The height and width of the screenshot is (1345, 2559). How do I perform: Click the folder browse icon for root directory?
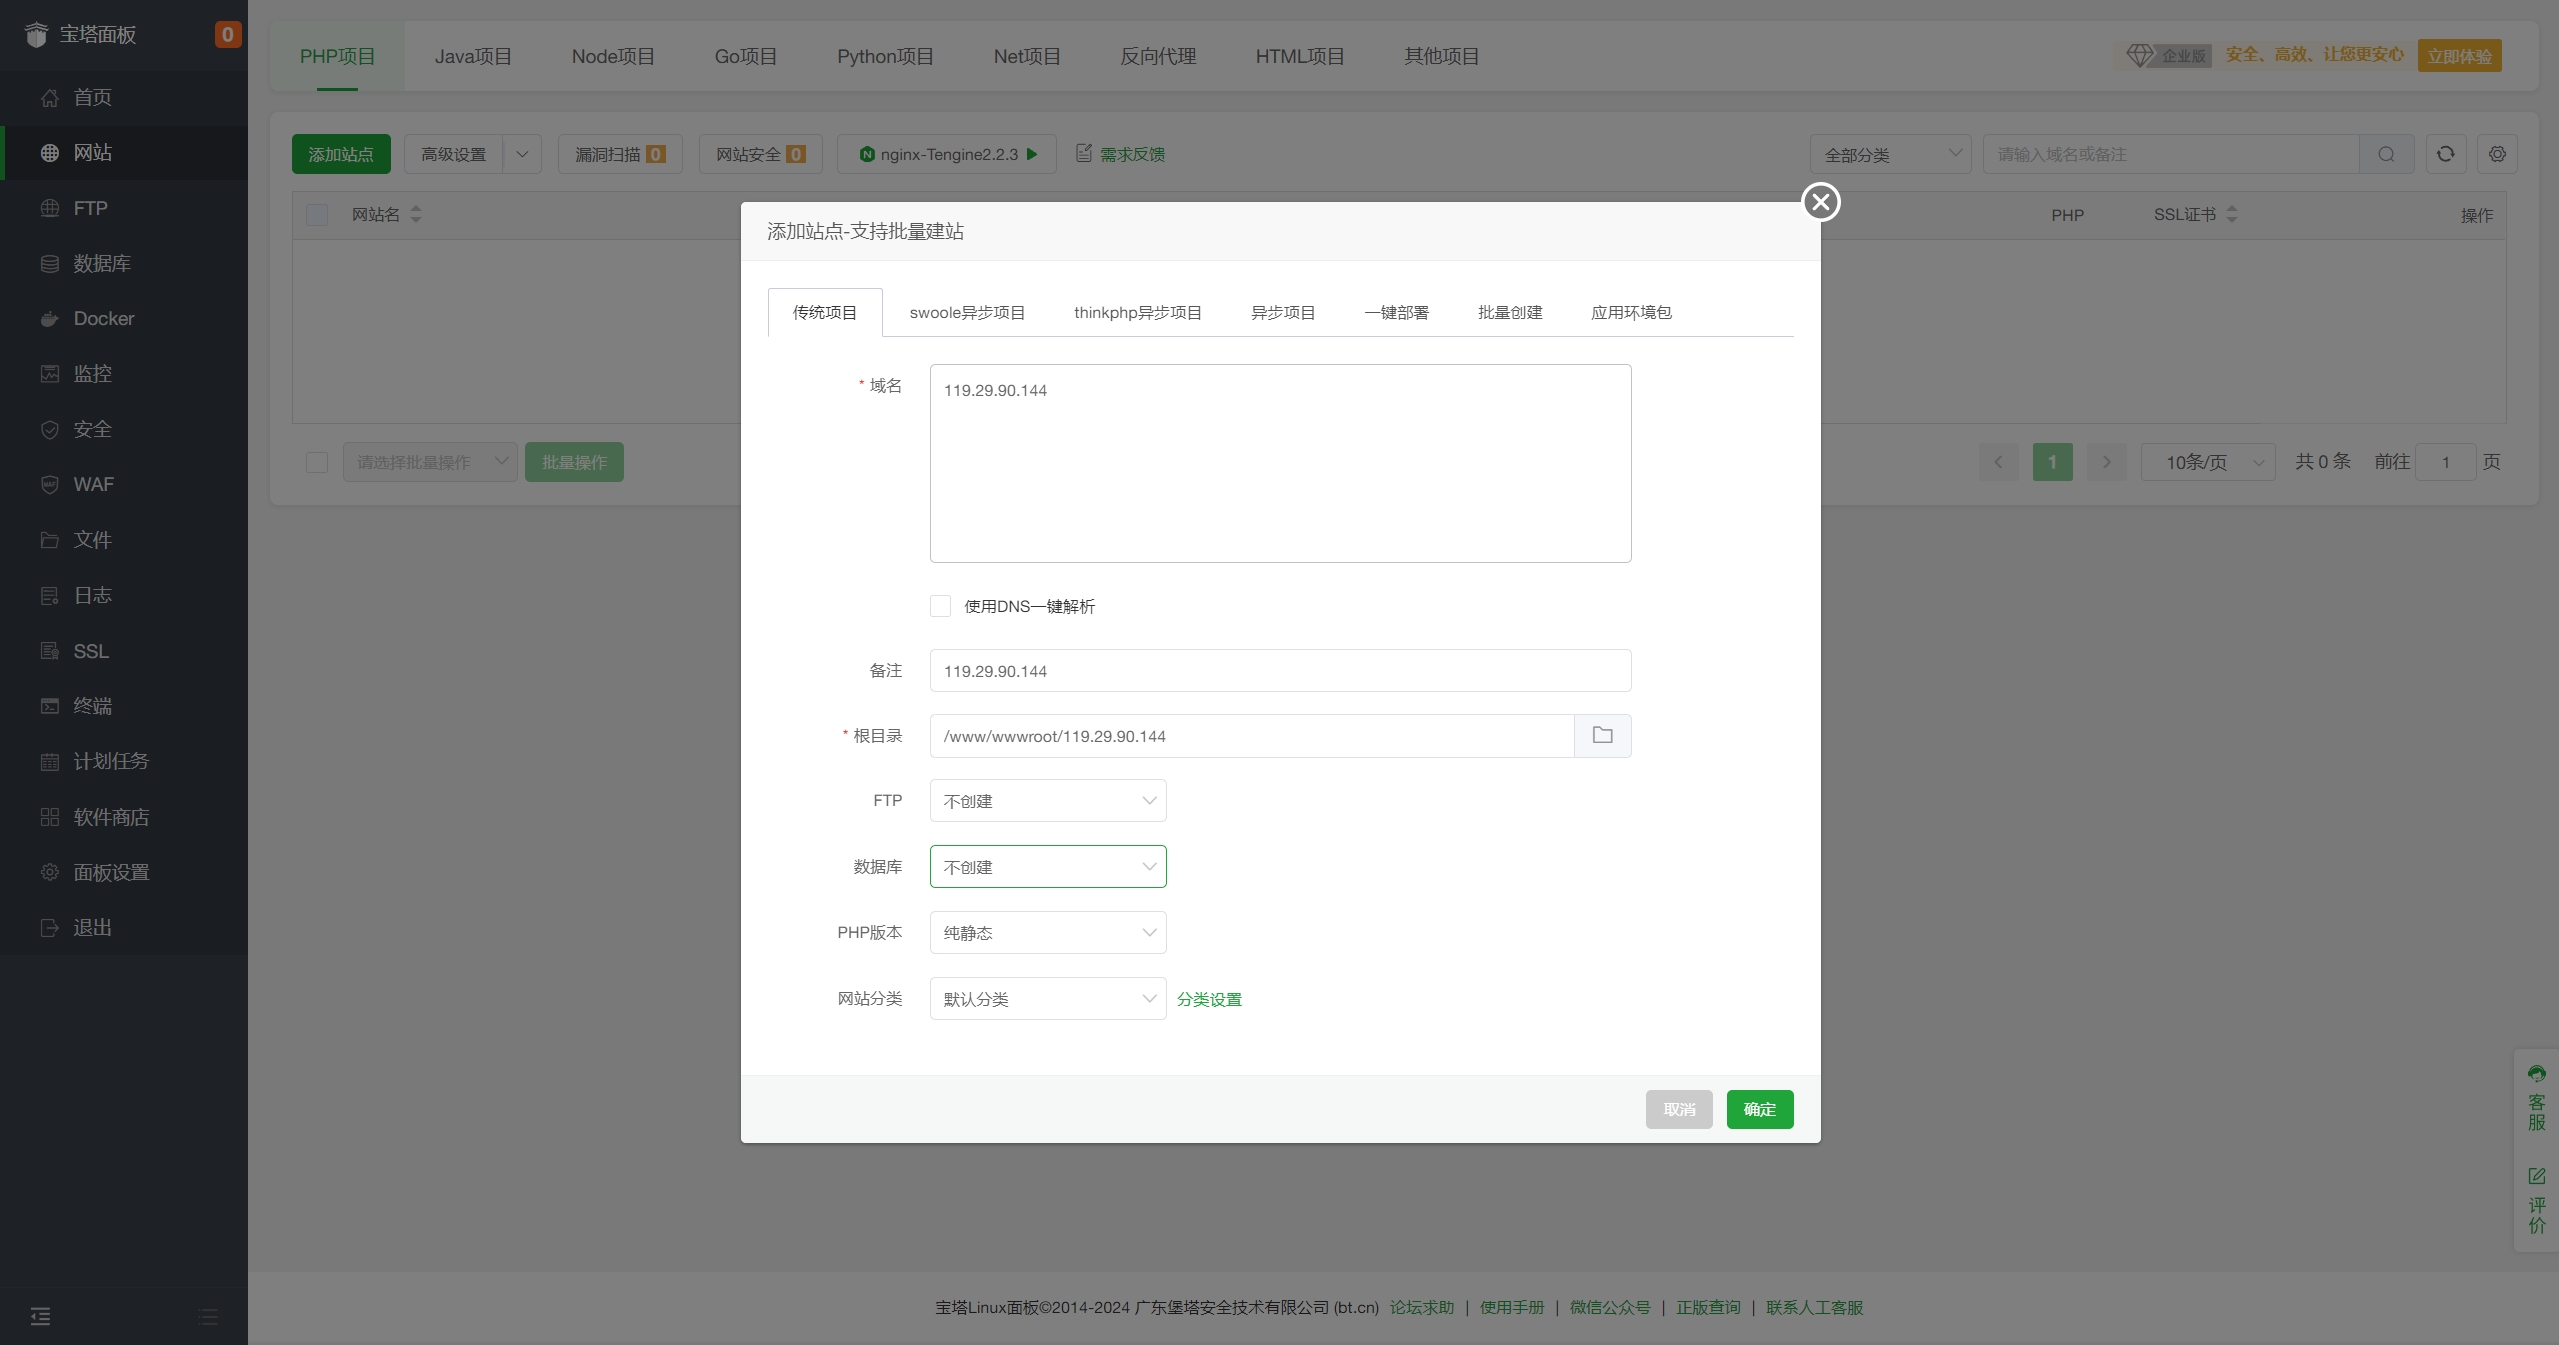pyautogui.click(x=1602, y=736)
